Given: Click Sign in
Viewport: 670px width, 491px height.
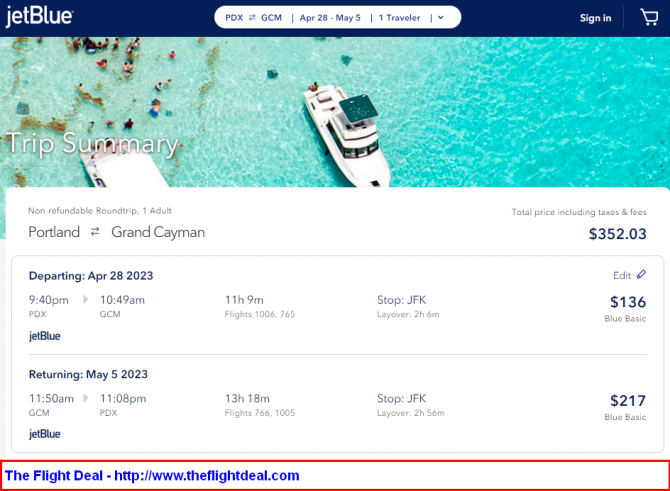Looking at the screenshot, I should (x=595, y=18).
